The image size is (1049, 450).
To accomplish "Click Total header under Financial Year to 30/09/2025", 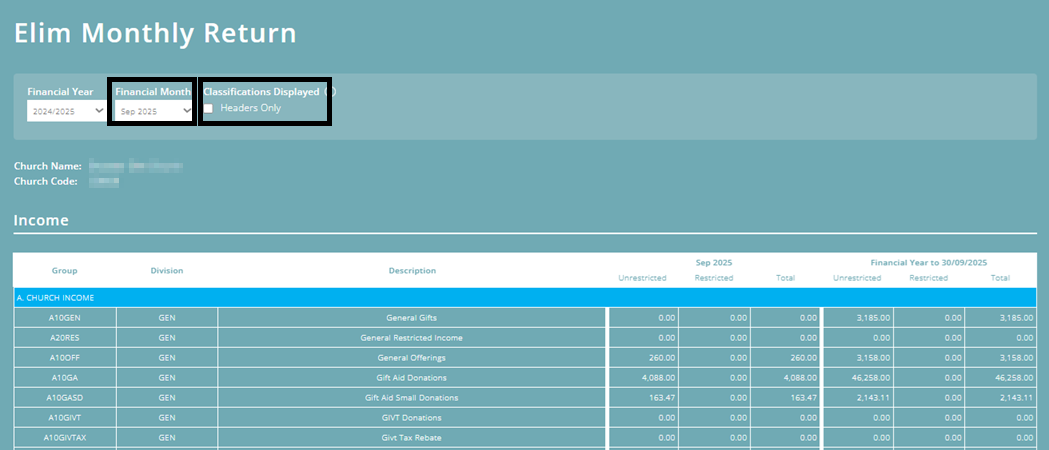I will (1000, 278).
